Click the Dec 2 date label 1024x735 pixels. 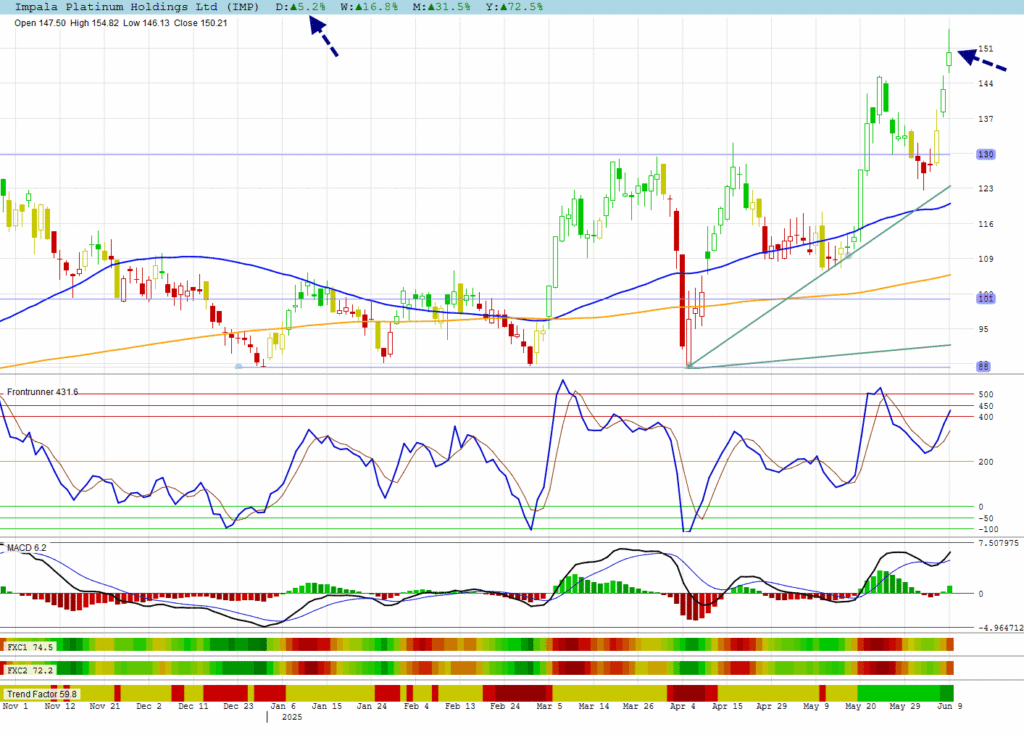click(149, 706)
